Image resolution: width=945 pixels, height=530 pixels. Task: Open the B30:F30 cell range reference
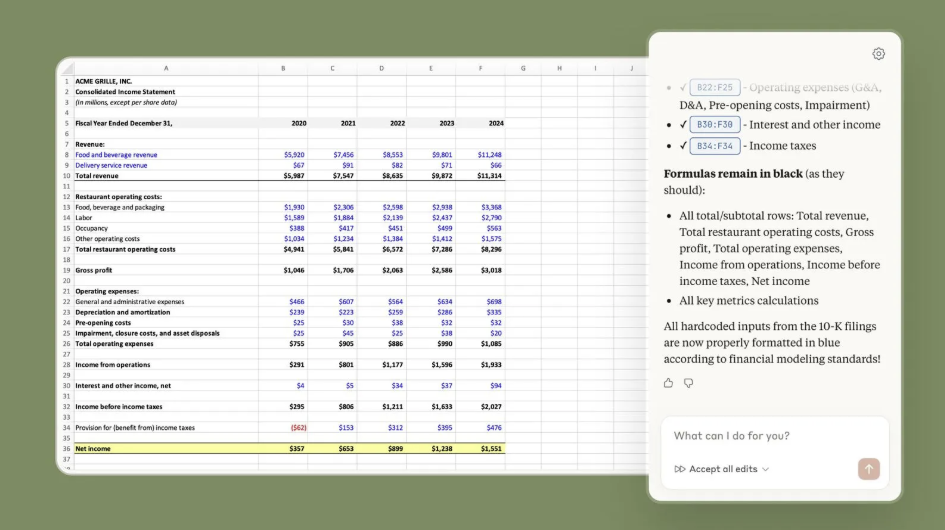[714, 125]
